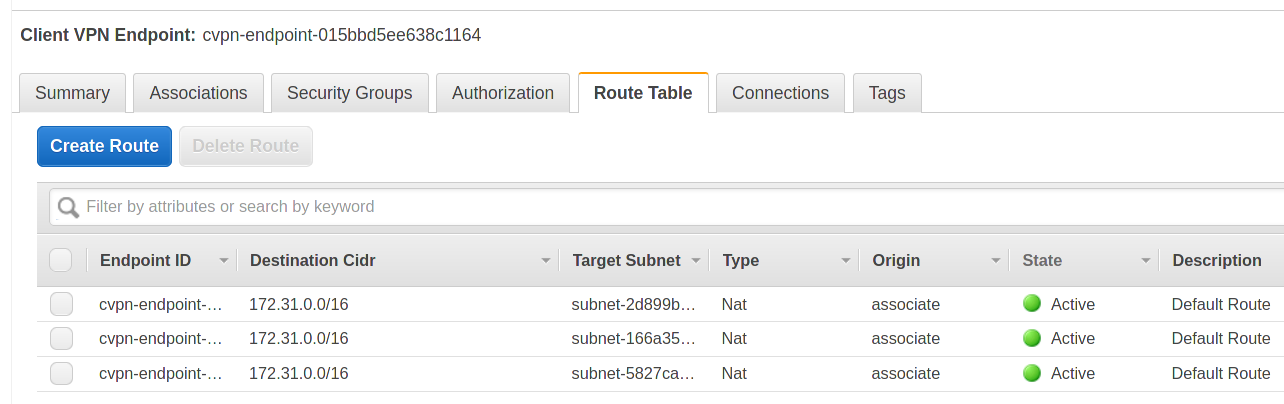
Task: Click green Active status icon for subnet-2d899b route
Action: coord(1032,304)
